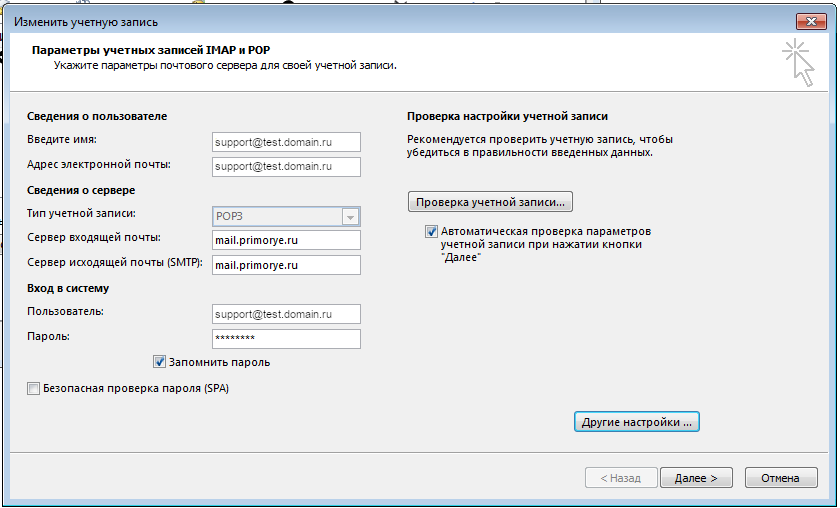Open the More Settings button
840x508 pixels.
tap(637, 422)
